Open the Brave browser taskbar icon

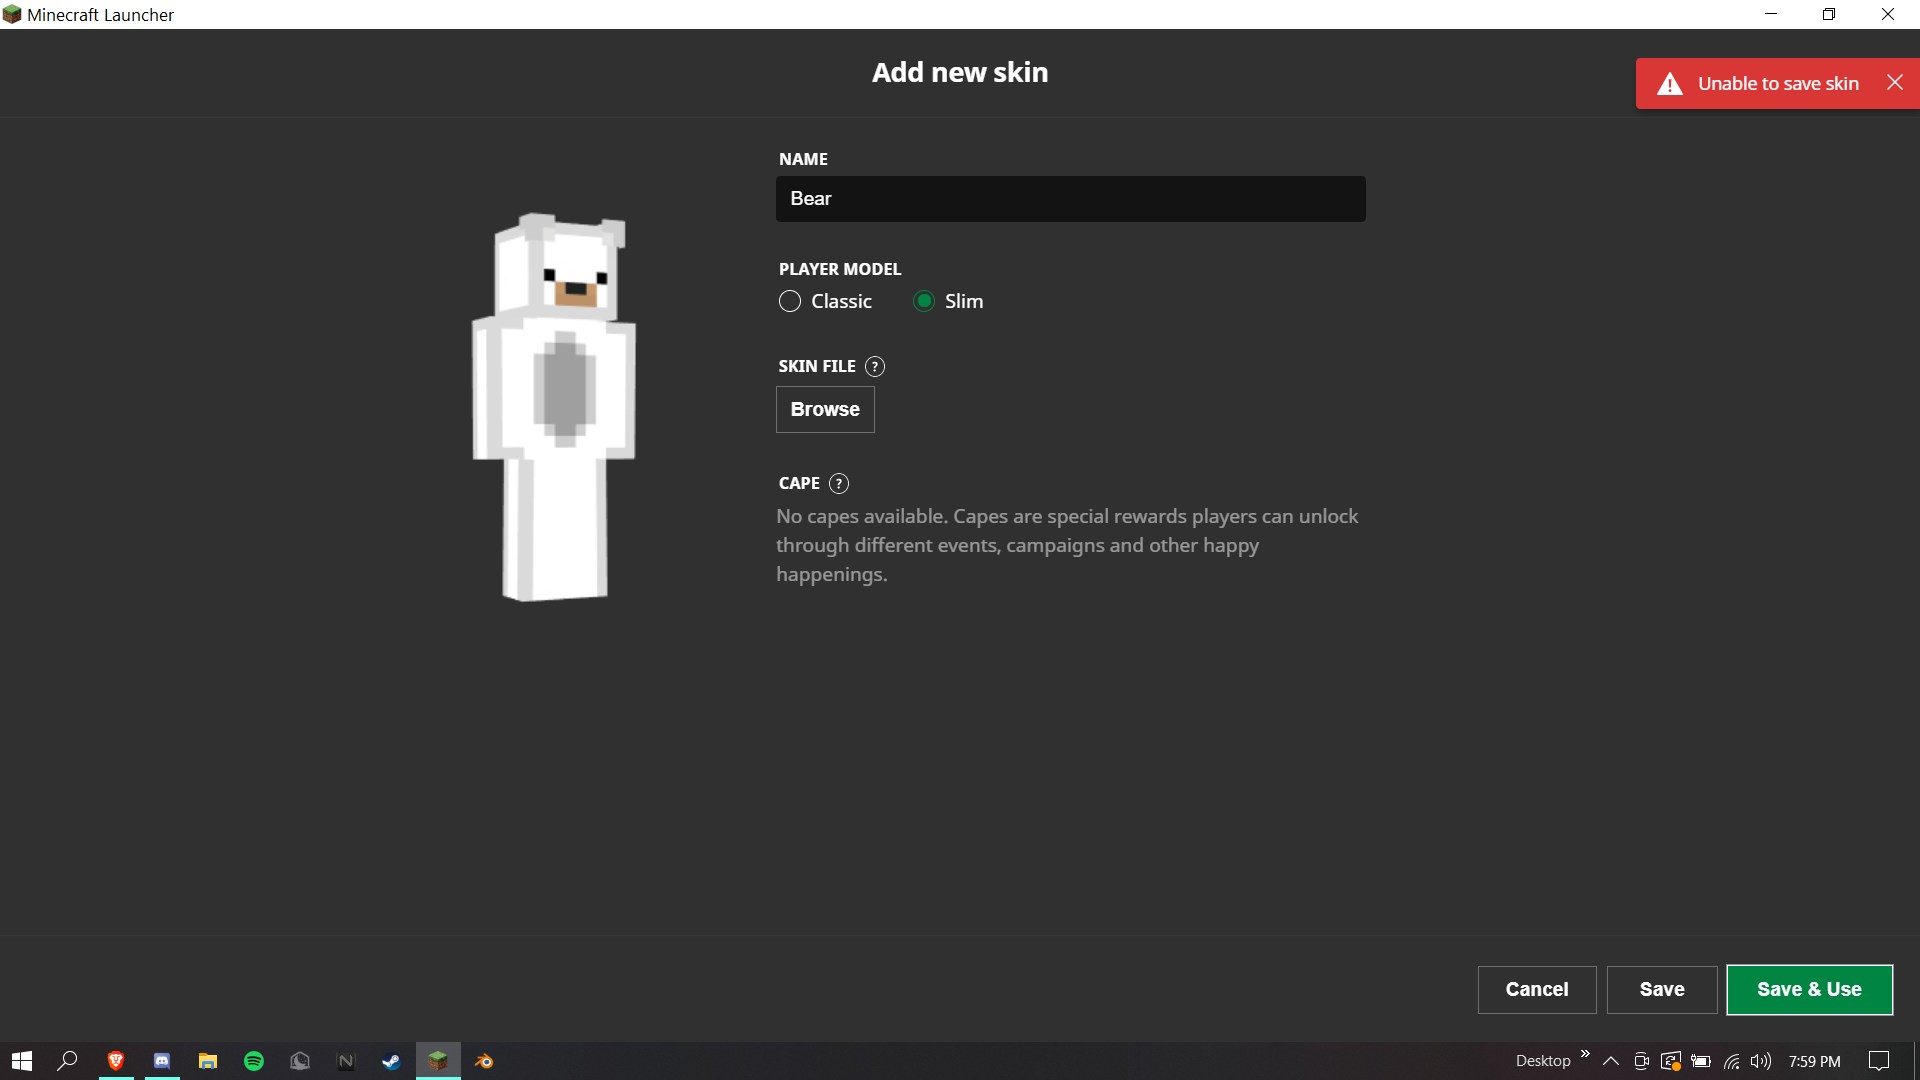pyautogui.click(x=116, y=1061)
